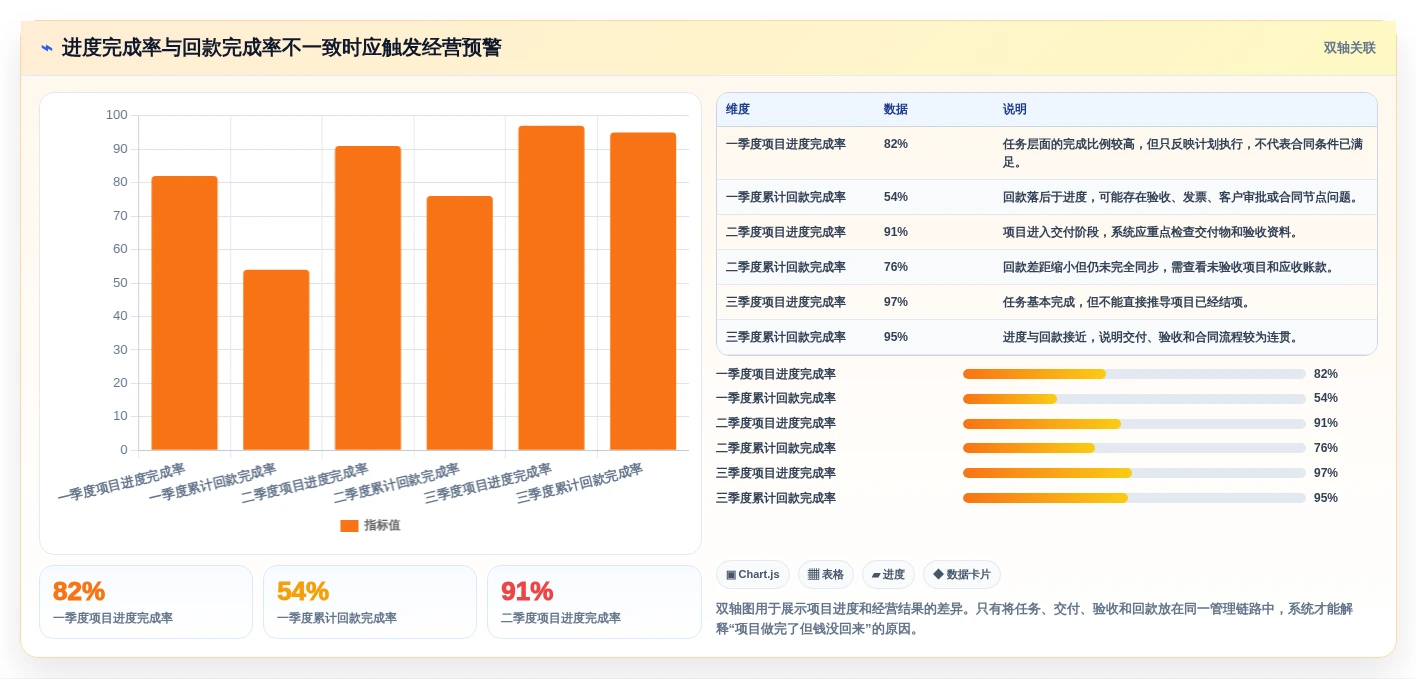Click the 91% progress bar for 二季度项目进度完成率

pos(1134,424)
